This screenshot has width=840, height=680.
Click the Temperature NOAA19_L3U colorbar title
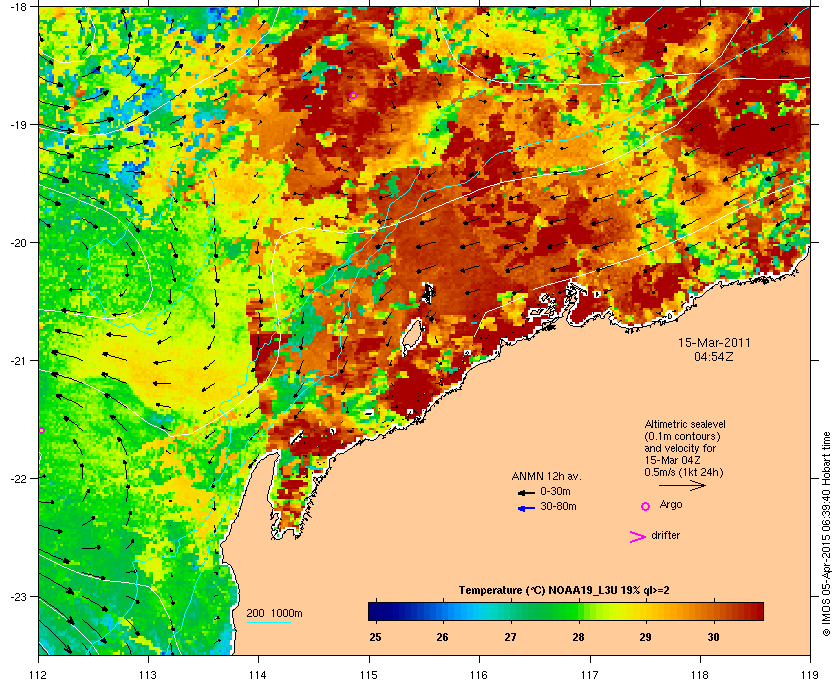pyautogui.click(x=564, y=591)
